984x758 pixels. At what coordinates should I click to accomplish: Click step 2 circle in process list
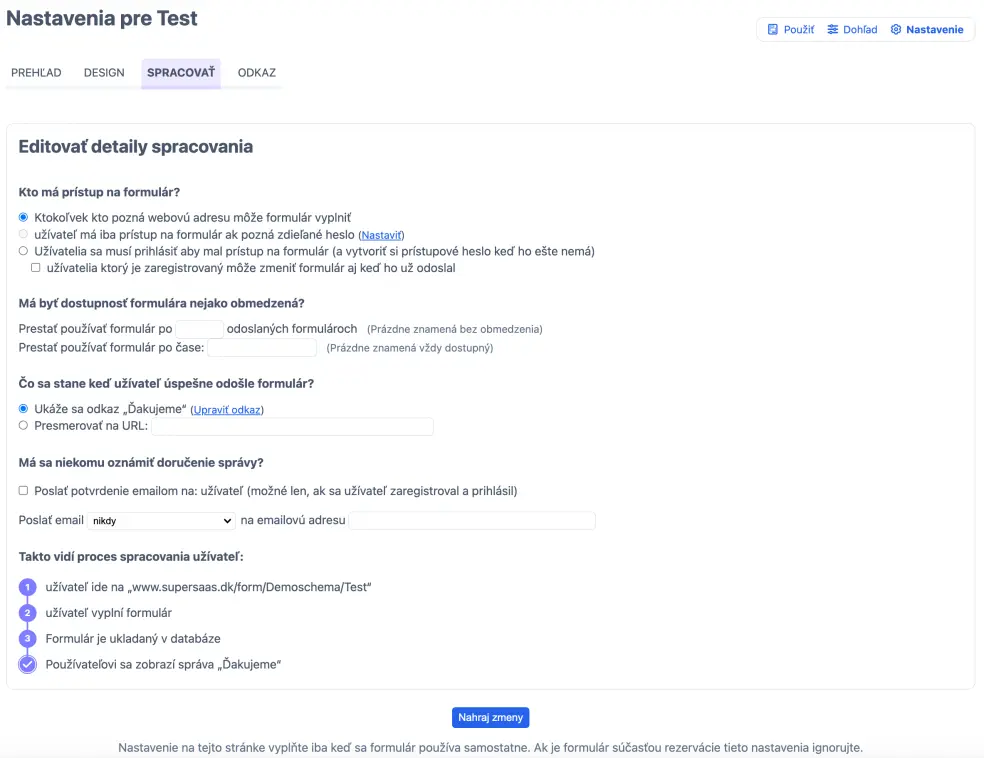tap(28, 613)
